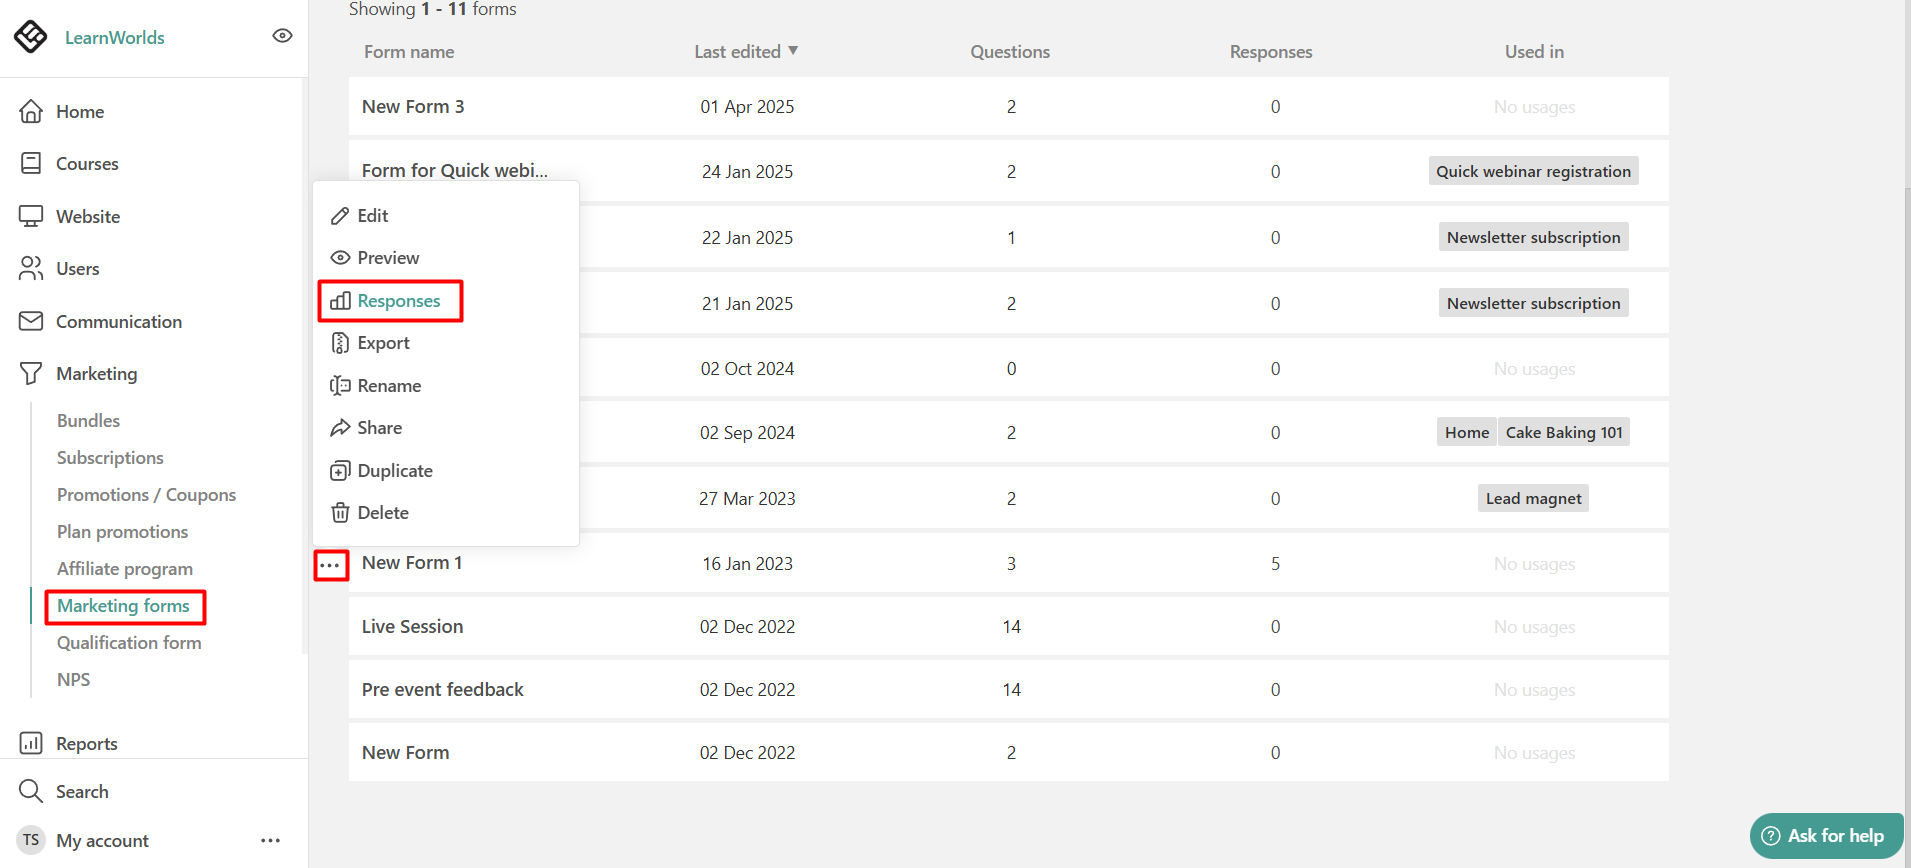Click the TS account avatar
Image resolution: width=1911 pixels, height=868 pixels.
pos(31,840)
